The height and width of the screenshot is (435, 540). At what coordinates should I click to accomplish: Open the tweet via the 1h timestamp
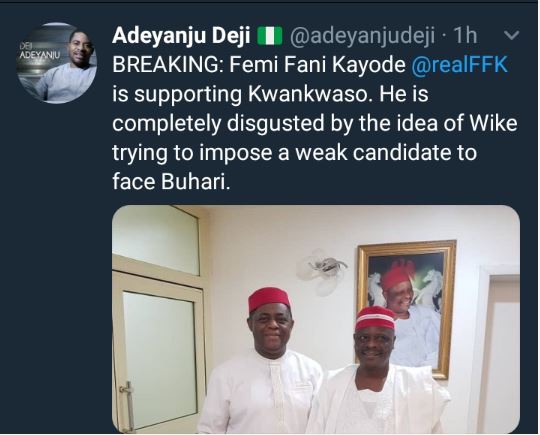[465, 35]
